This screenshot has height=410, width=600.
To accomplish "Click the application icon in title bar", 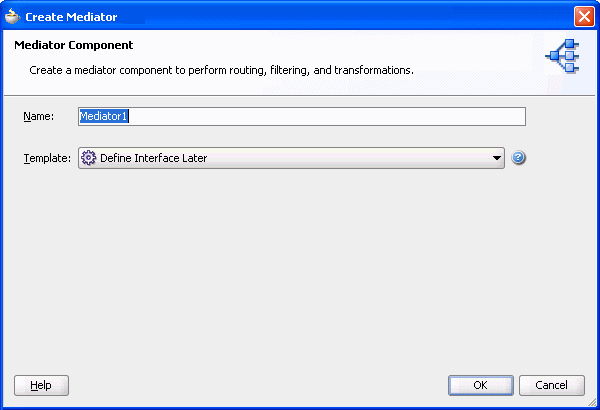I will pos(13,16).
